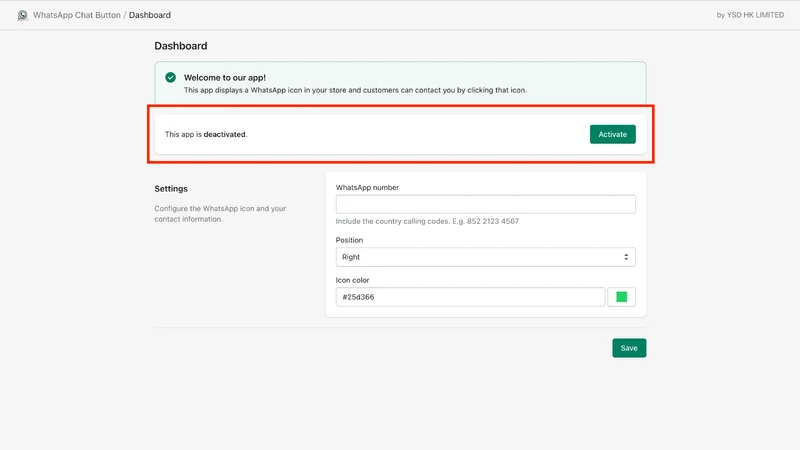800x450 pixels.
Task: Click the Position field label
Action: coord(349,240)
